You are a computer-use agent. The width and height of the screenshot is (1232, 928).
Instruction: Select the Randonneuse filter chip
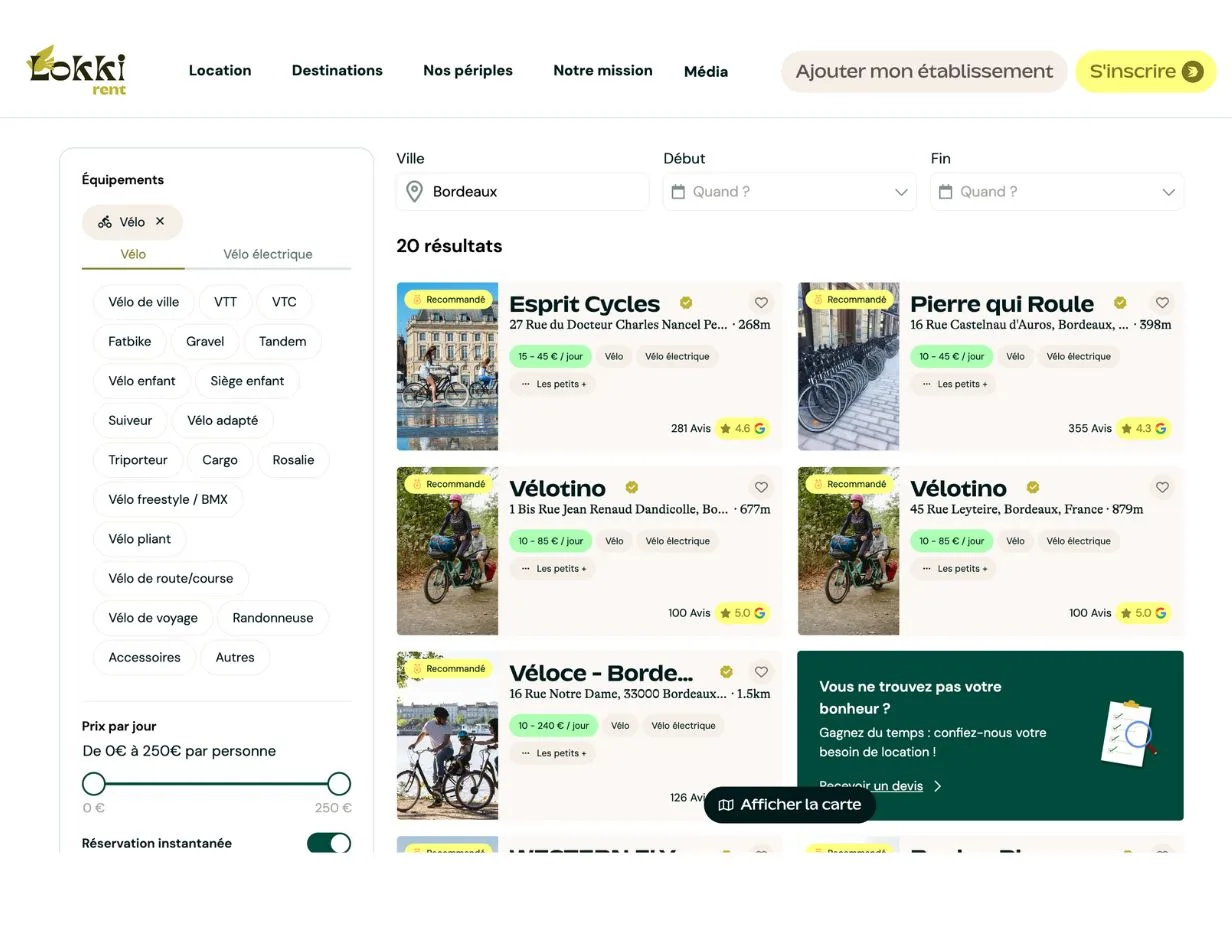[x=273, y=618]
